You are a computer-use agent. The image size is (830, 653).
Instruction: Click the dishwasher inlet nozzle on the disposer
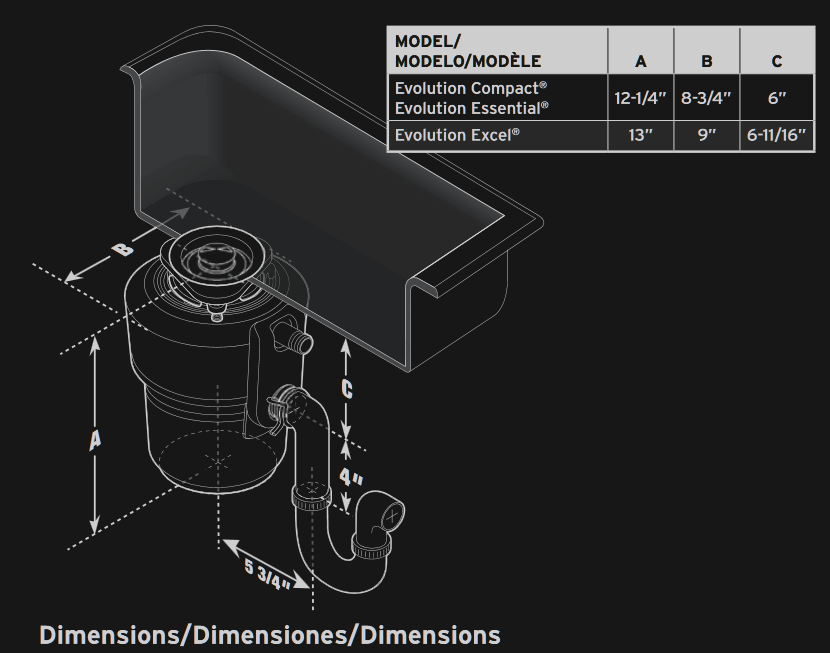coord(292,335)
